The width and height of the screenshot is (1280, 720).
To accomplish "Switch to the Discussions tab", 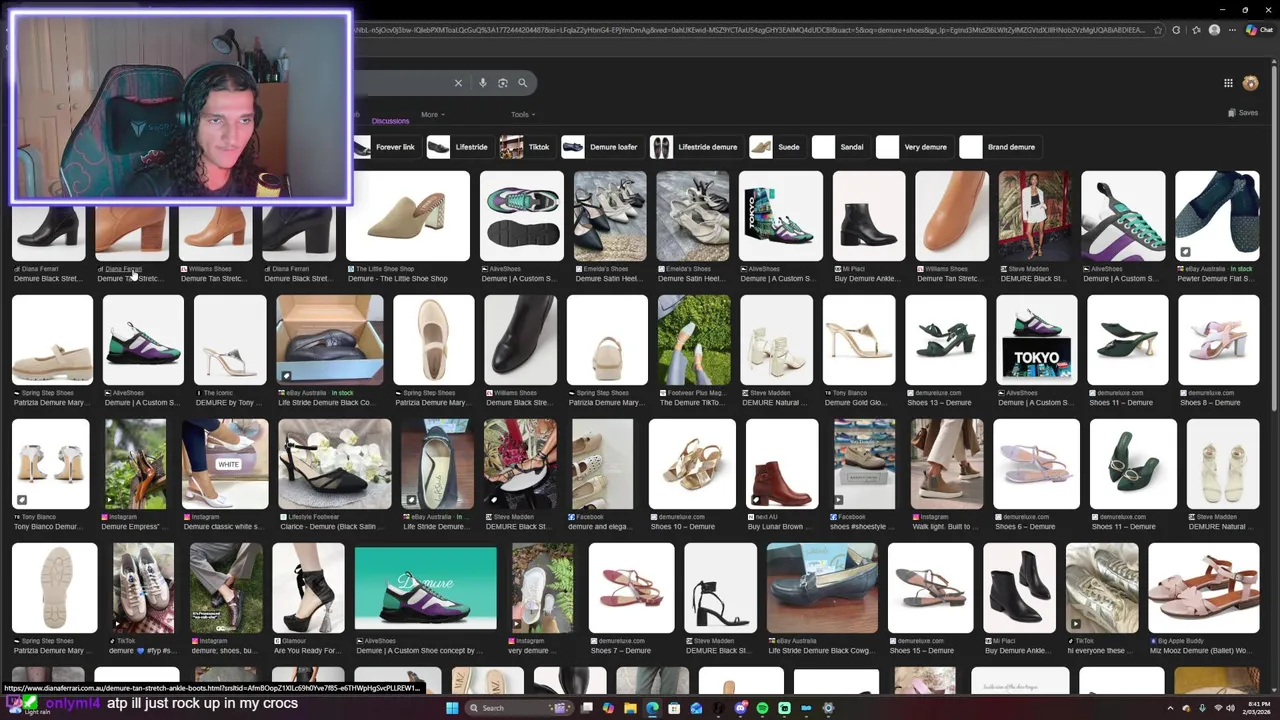I will 390,120.
